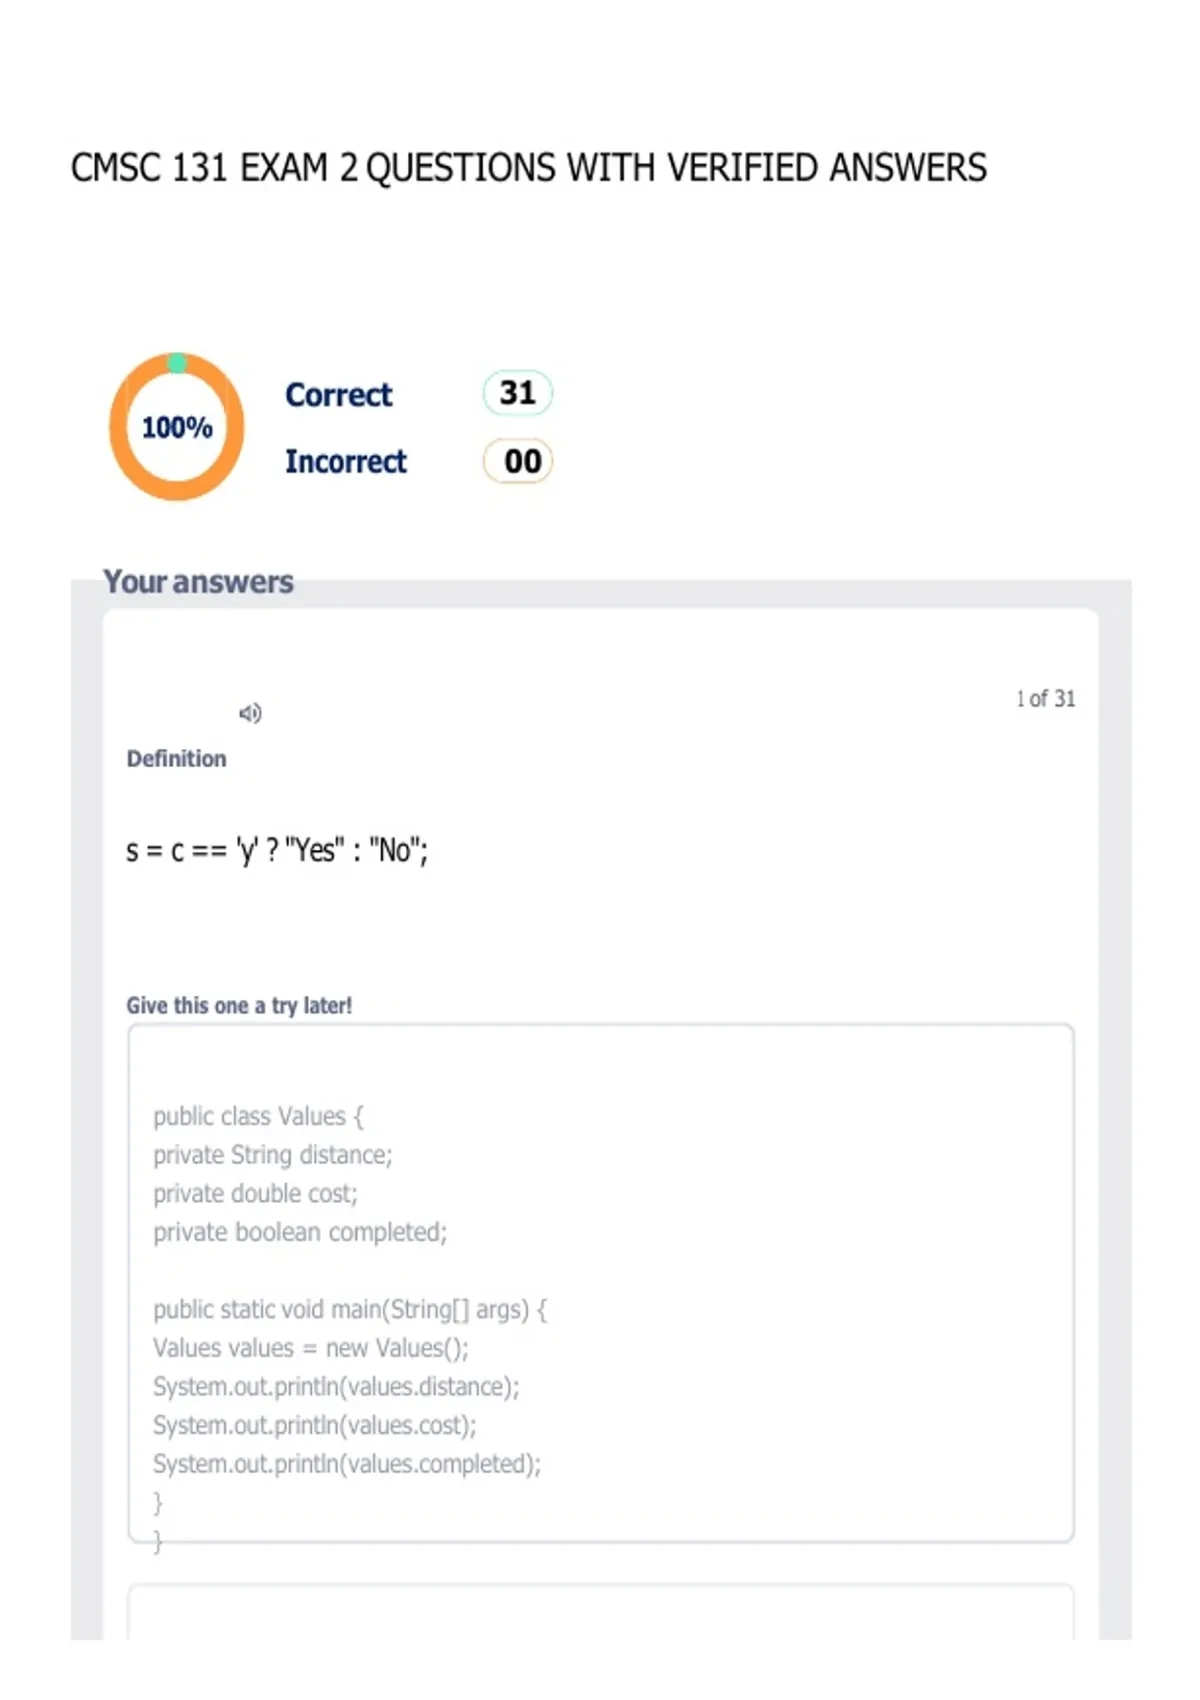Screen dimensions: 1200x1700
Task: Click the 'Your answers' heading
Action: pos(198,582)
